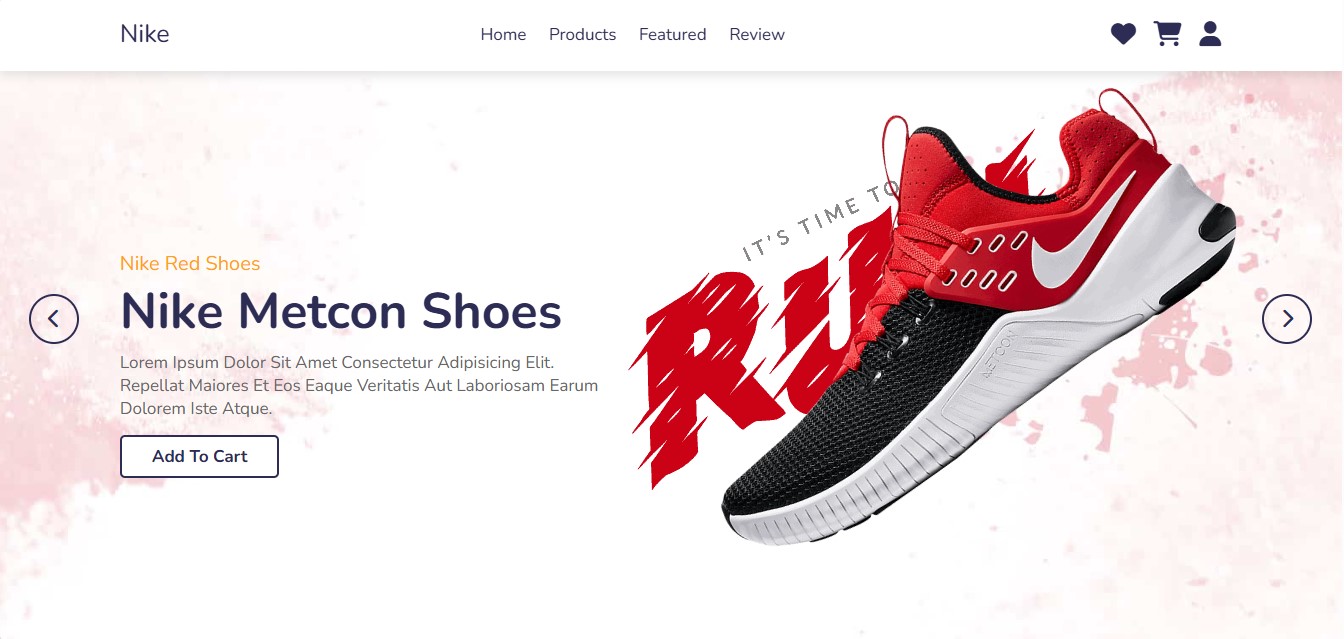Image resolution: width=1344 pixels, height=639 pixels.
Task: Click the user account icon
Action: tap(1210, 34)
